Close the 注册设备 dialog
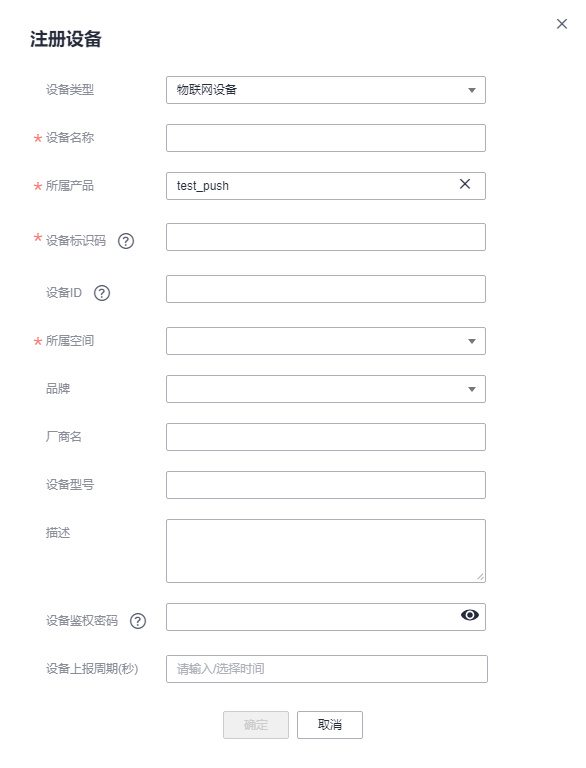 tap(562, 24)
